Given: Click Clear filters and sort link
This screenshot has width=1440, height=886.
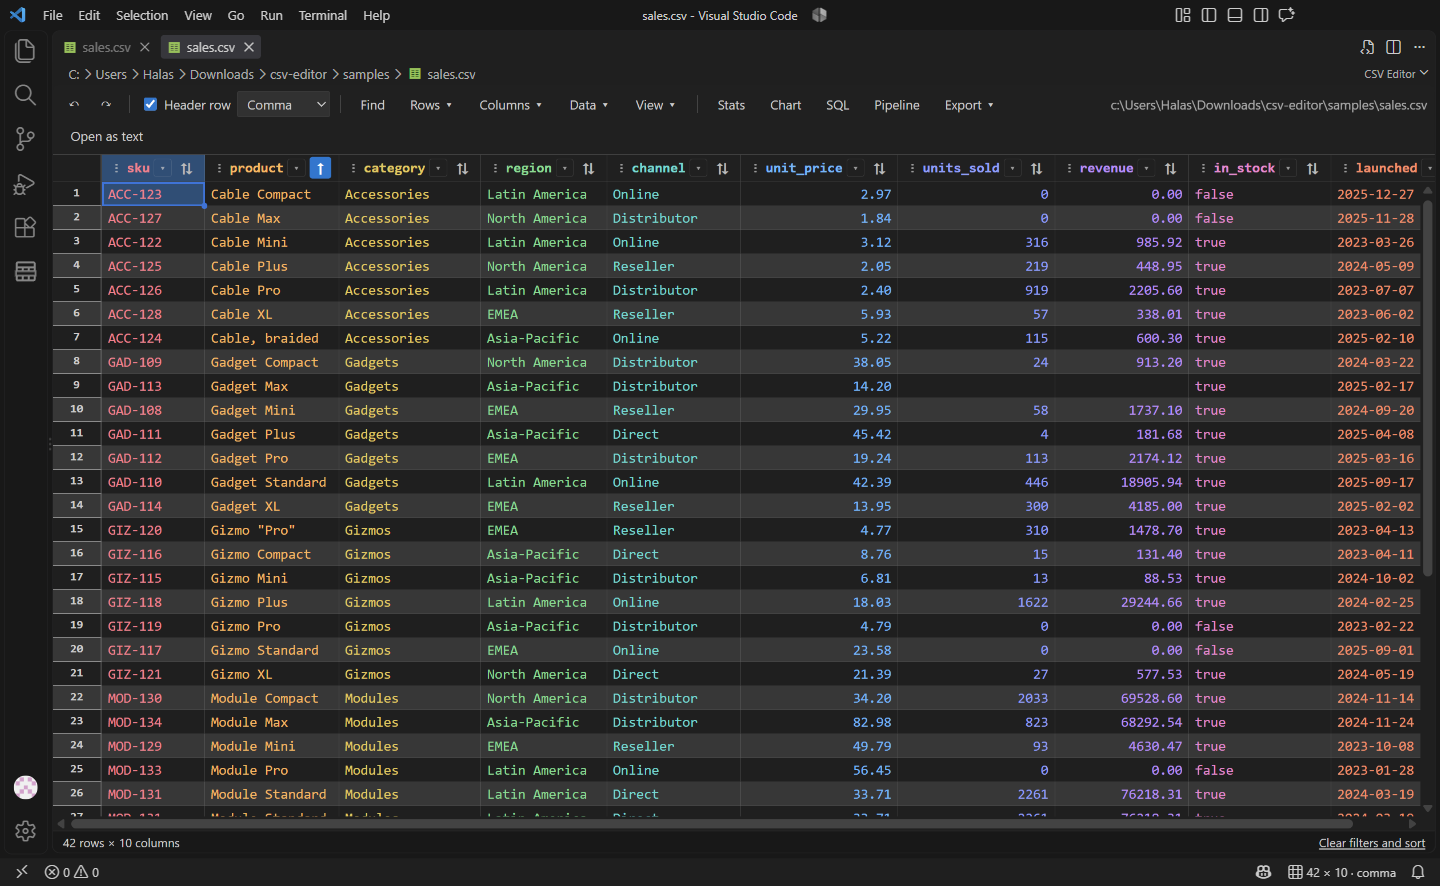Looking at the screenshot, I should point(1372,843).
